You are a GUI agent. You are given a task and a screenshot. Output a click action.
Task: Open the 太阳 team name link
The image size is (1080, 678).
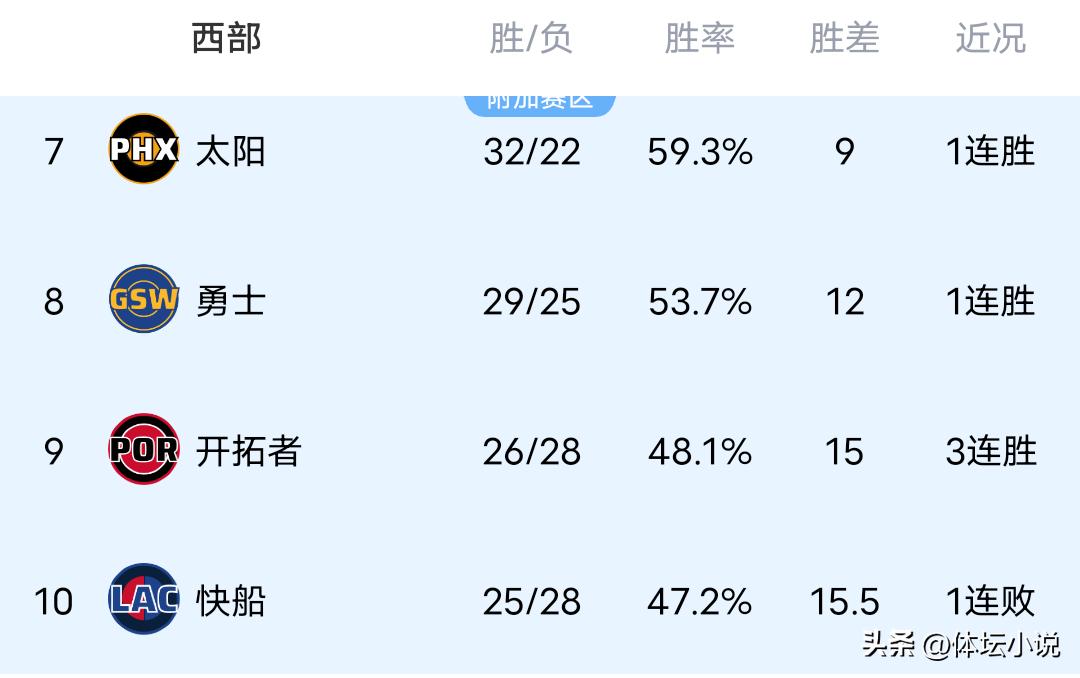[x=231, y=152]
